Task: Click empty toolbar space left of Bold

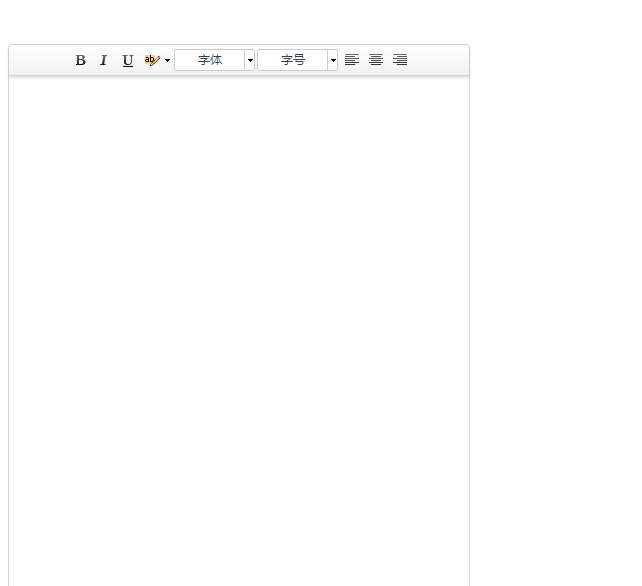Action: point(40,60)
